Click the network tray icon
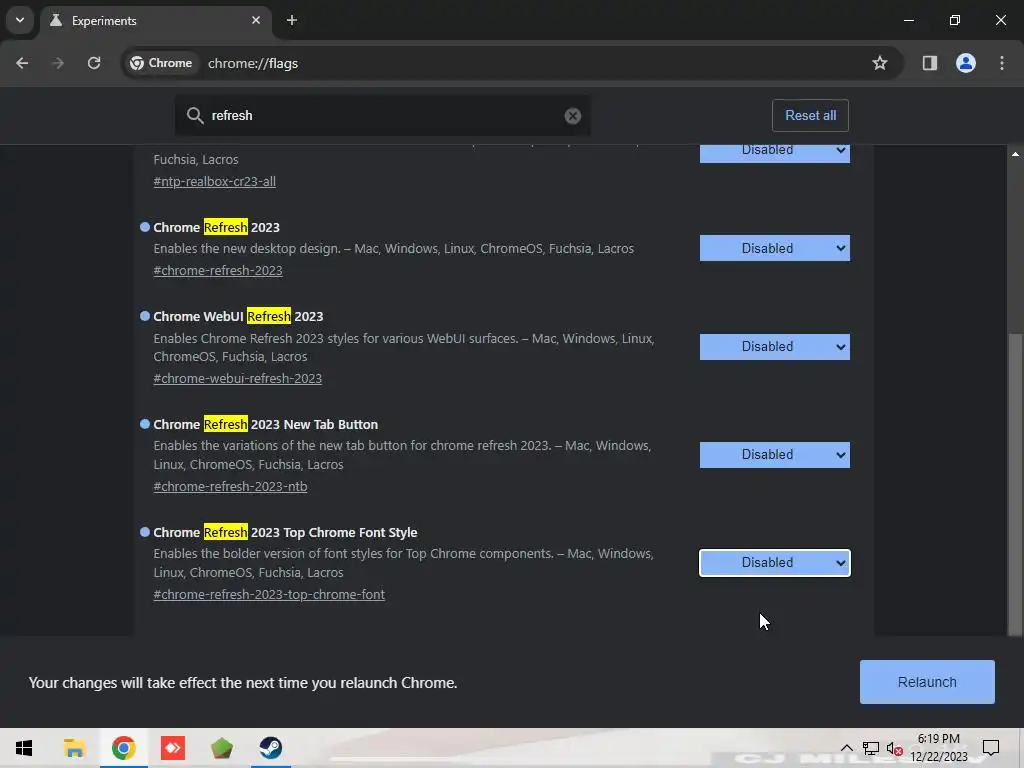This screenshot has height=768, width=1024. [871, 748]
